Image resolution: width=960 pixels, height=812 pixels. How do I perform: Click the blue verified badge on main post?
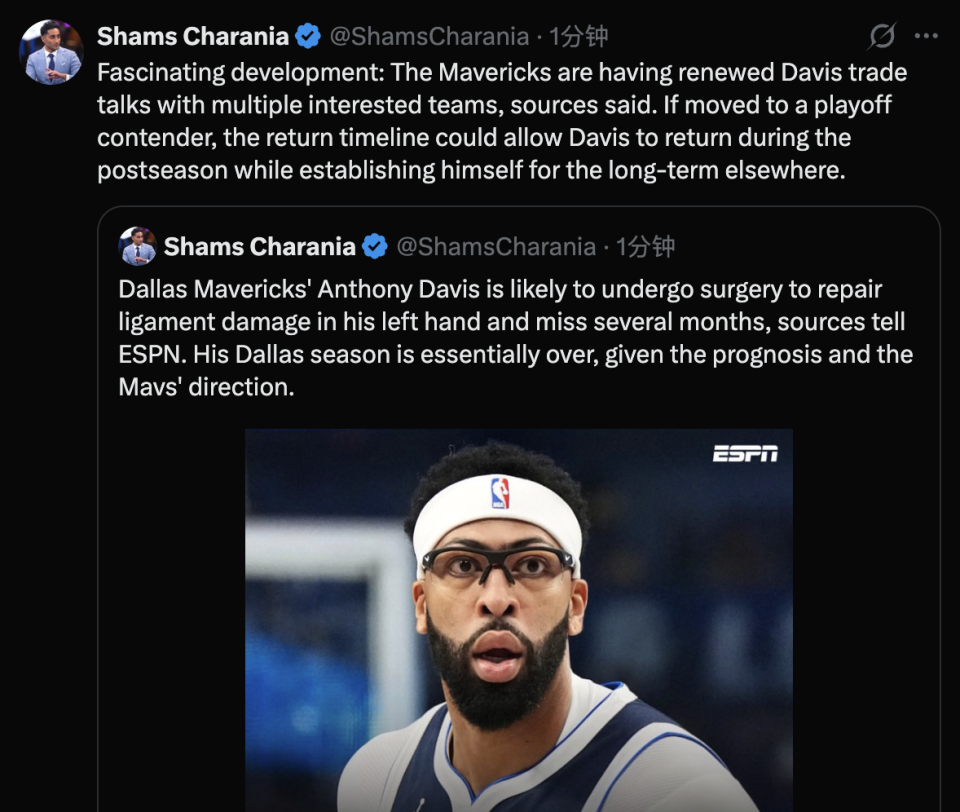[308, 36]
